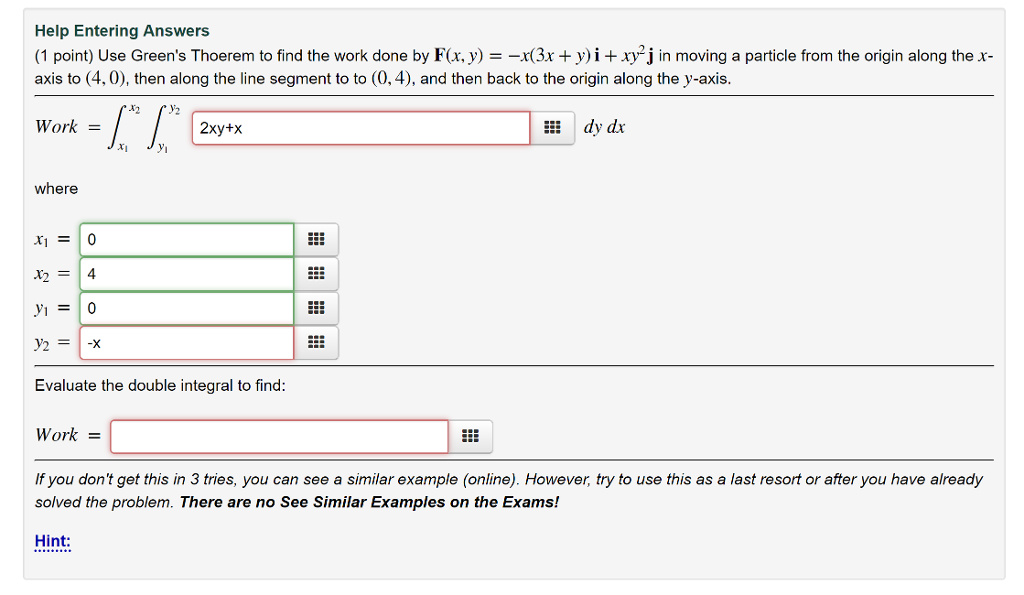Select the x2 input showing 4
This screenshot has height=595, width=1024.
point(186,273)
